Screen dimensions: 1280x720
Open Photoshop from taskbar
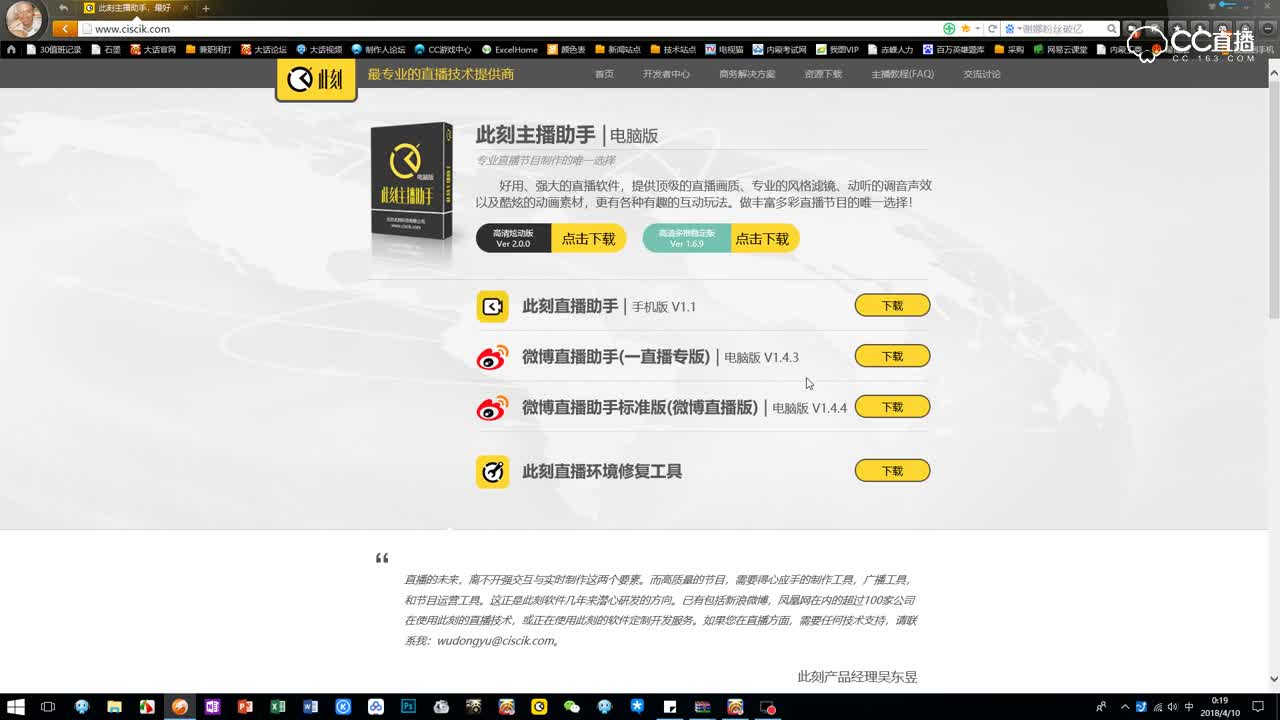[x=408, y=707]
